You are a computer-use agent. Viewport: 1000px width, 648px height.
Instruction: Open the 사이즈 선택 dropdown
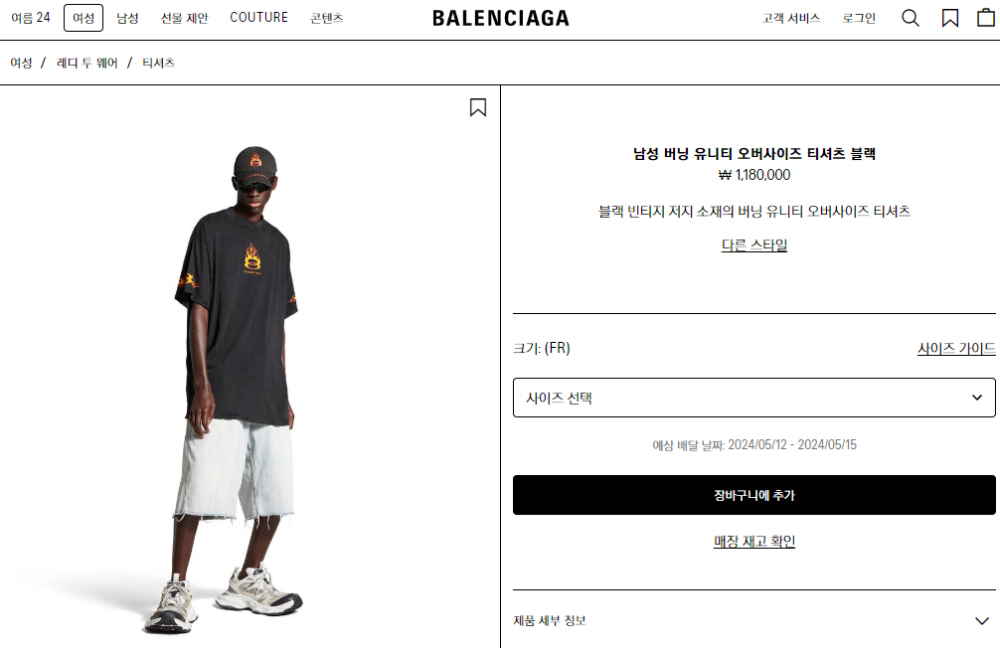pyautogui.click(x=754, y=397)
